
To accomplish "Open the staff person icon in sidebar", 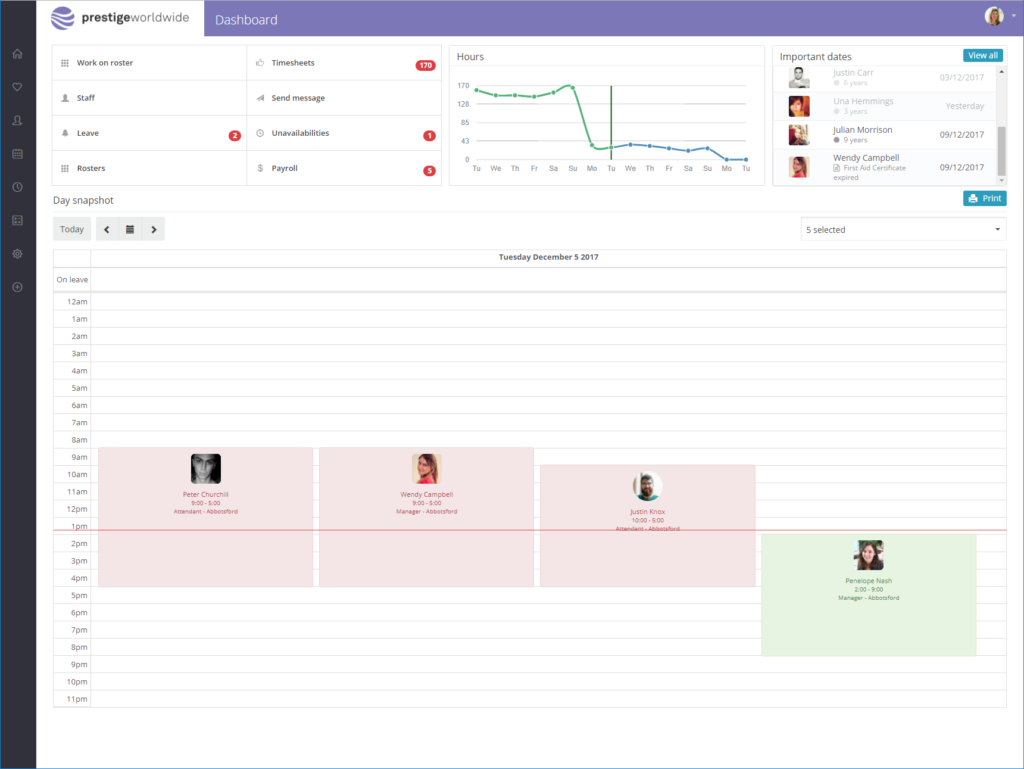I will tap(18, 121).
